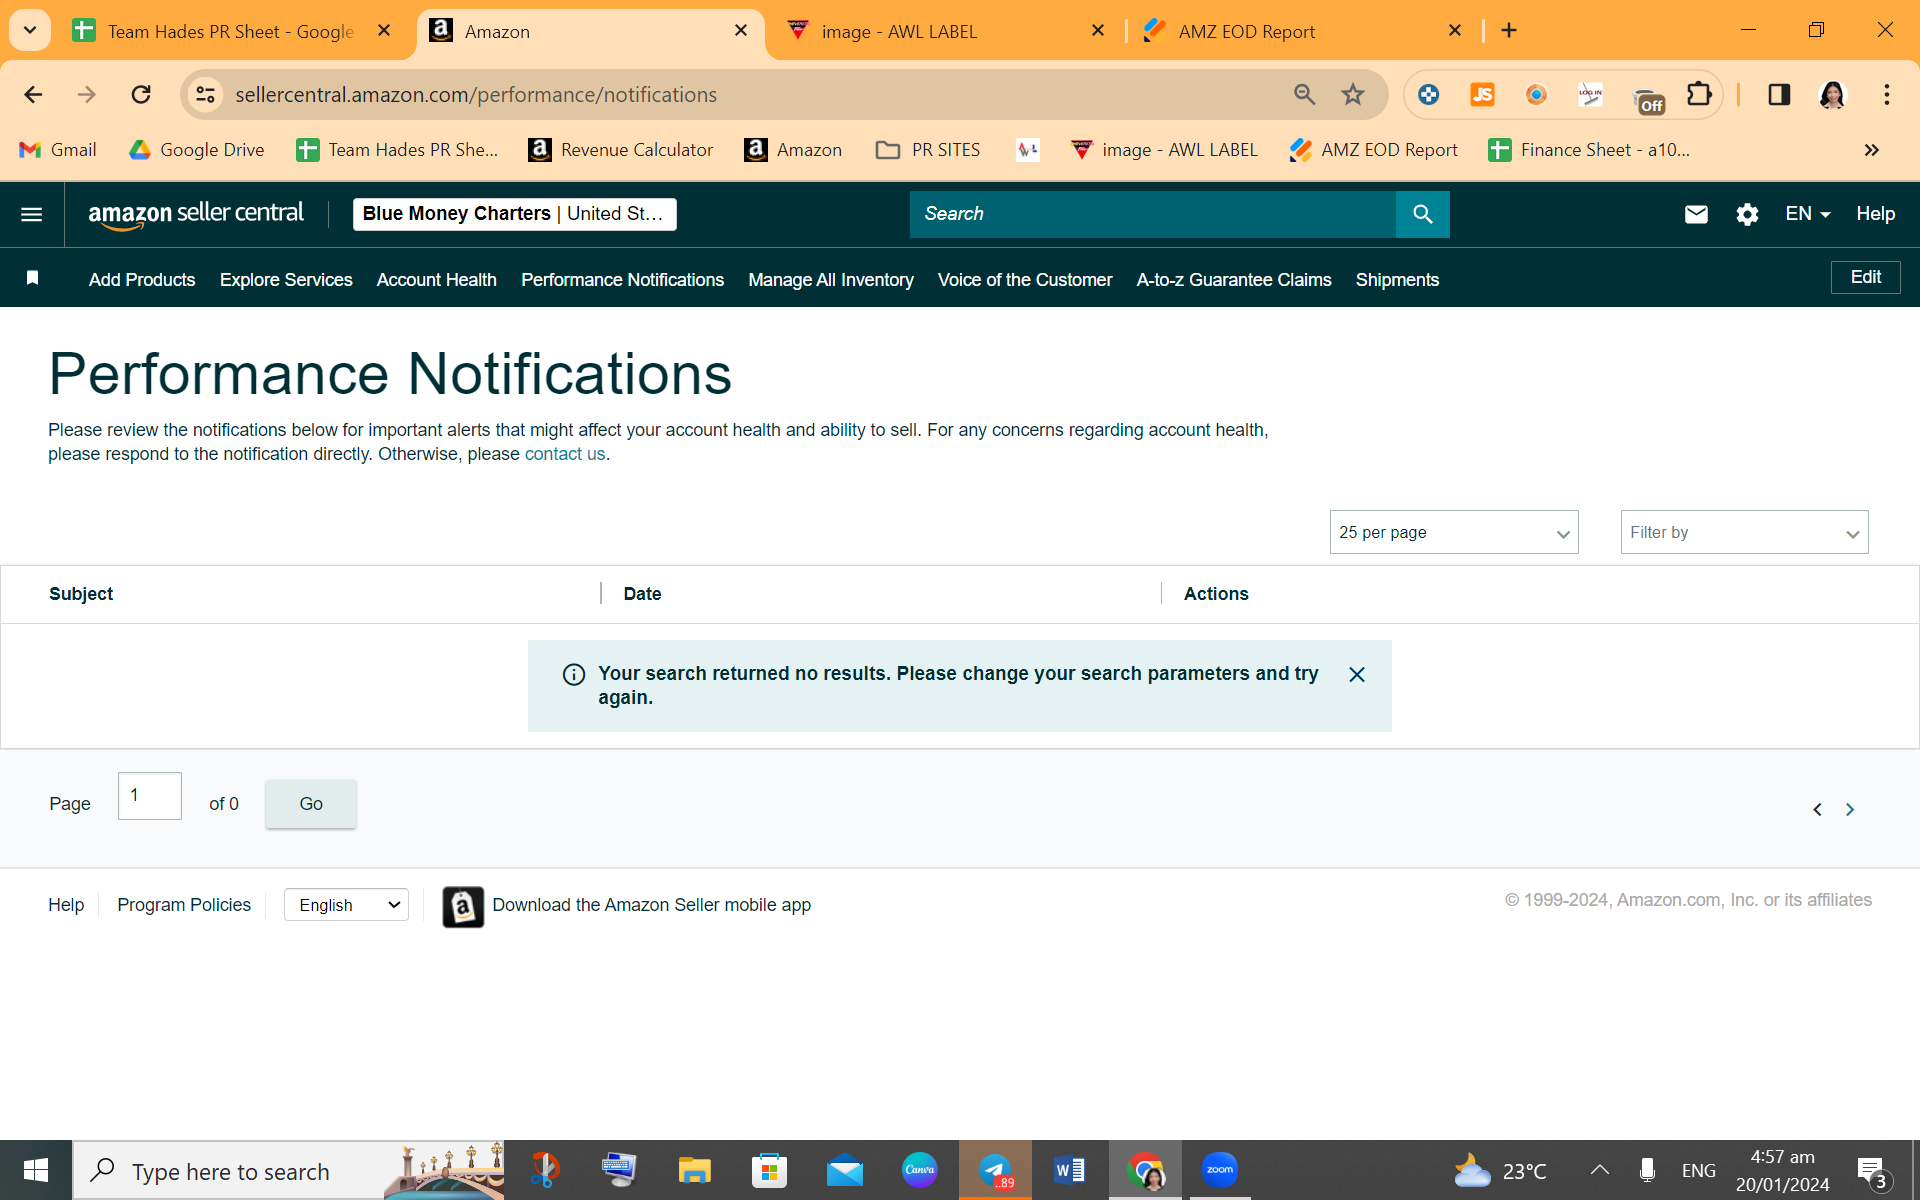
Task: Open Telegram from the taskbar
Action: 995,1170
